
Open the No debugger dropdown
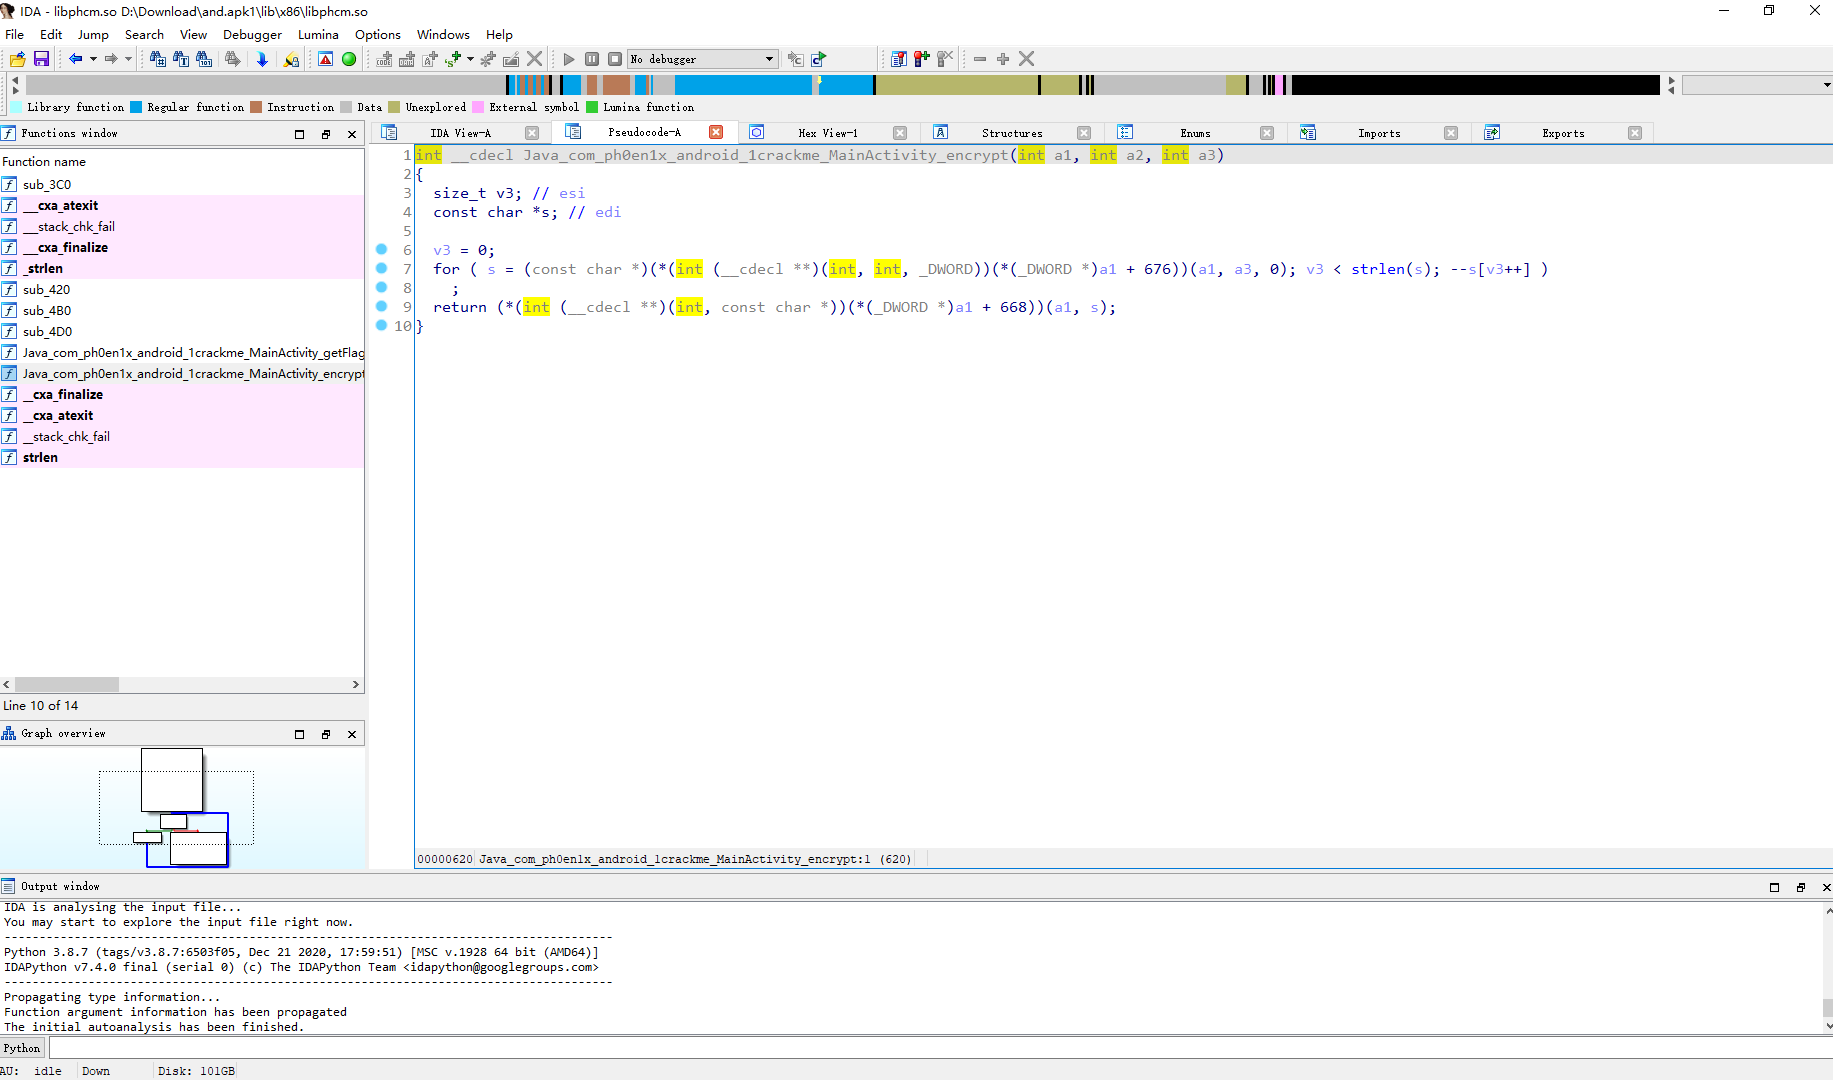click(x=703, y=59)
